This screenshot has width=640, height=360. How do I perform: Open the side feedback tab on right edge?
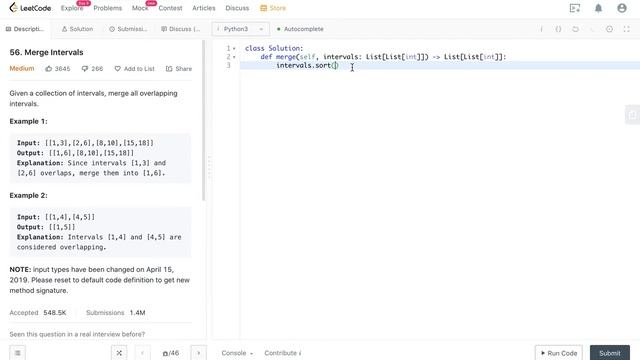[x=632, y=115]
